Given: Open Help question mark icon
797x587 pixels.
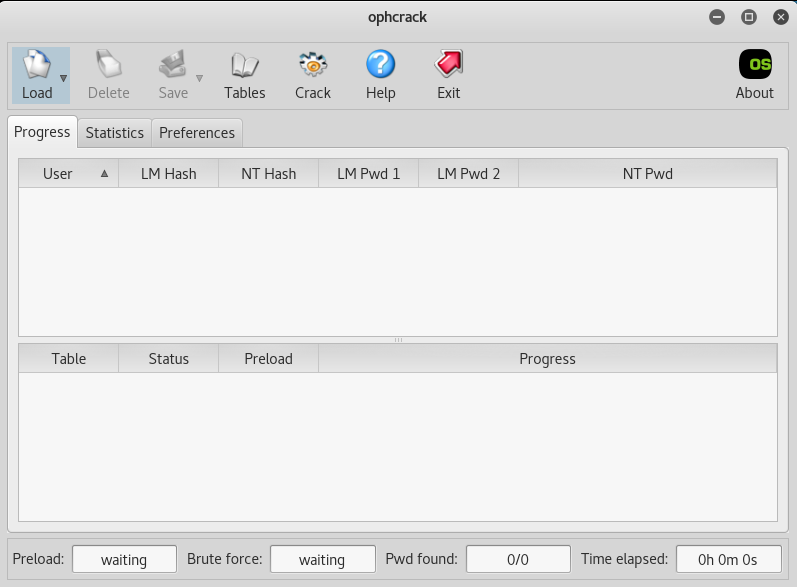Looking at the screenshot, I should tap(380, 65).
